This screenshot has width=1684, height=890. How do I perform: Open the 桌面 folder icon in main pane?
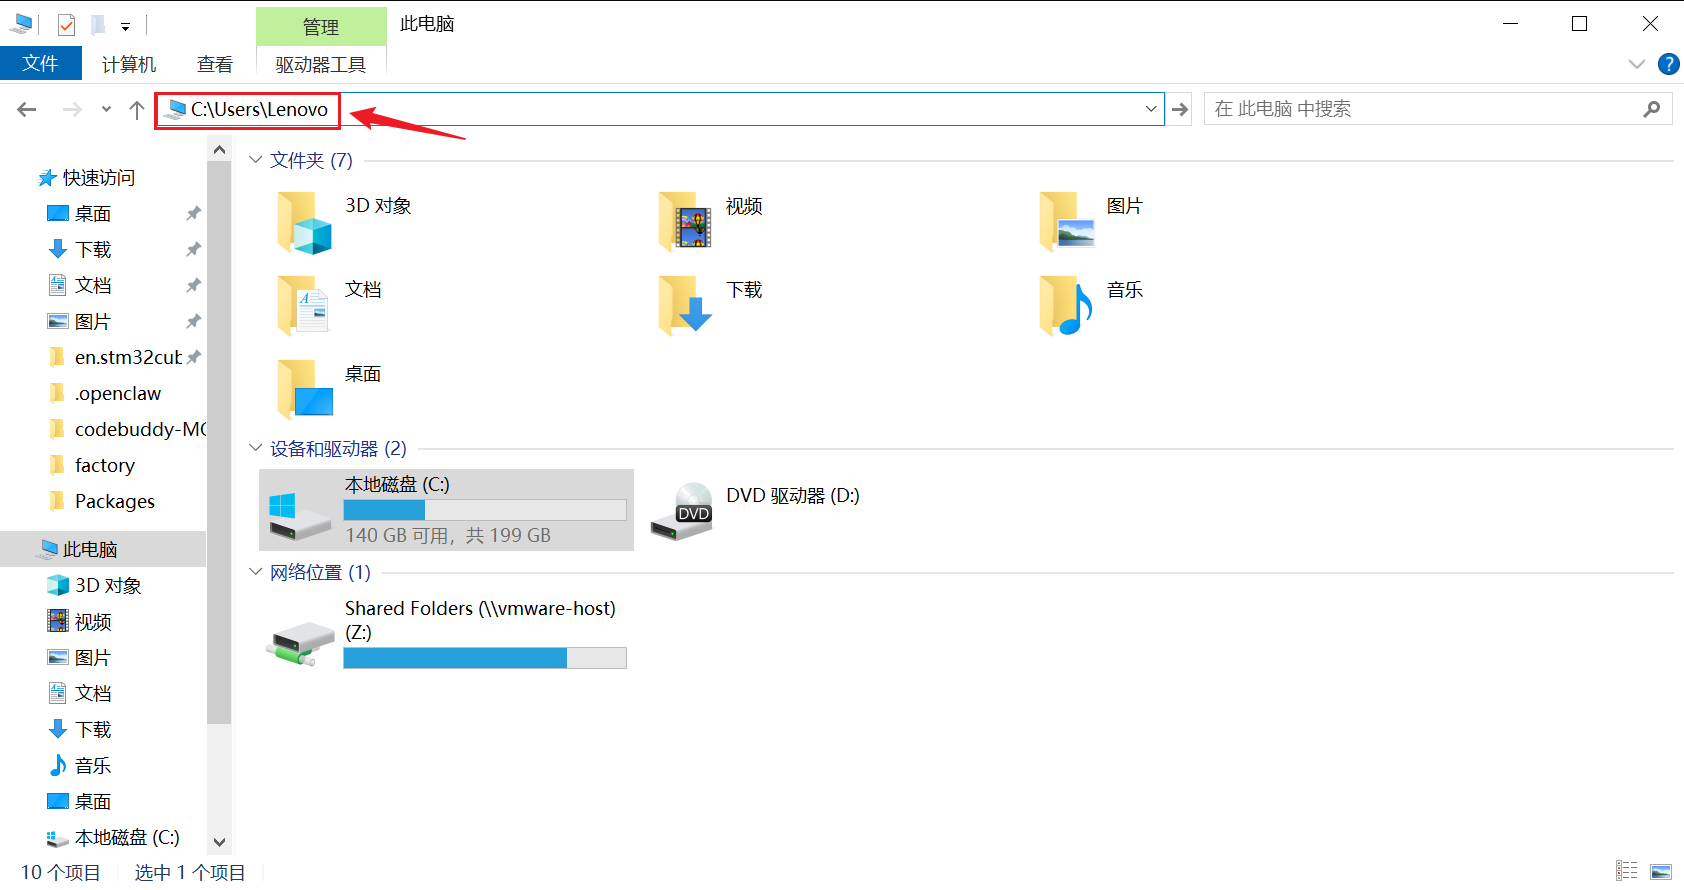(305, 390)
